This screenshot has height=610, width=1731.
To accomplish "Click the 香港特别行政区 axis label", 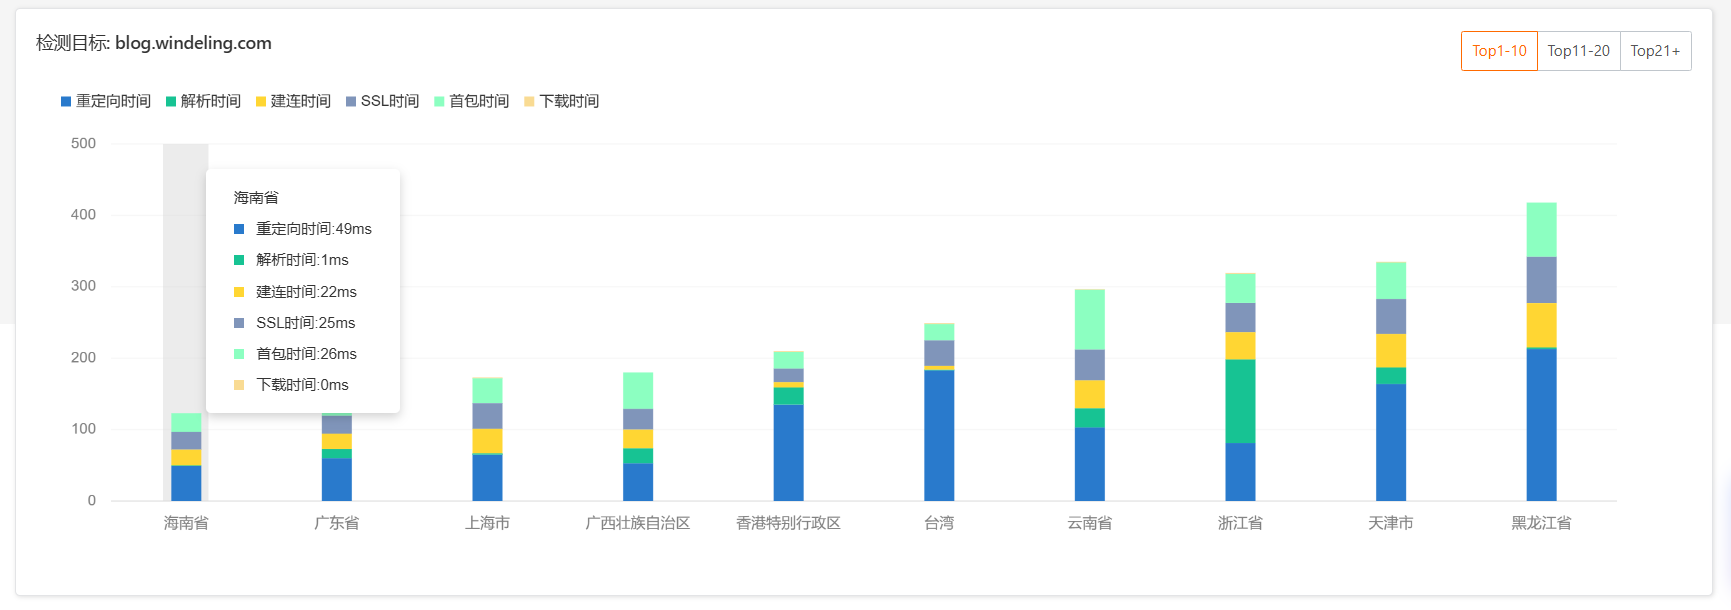I will click(788, 523).
